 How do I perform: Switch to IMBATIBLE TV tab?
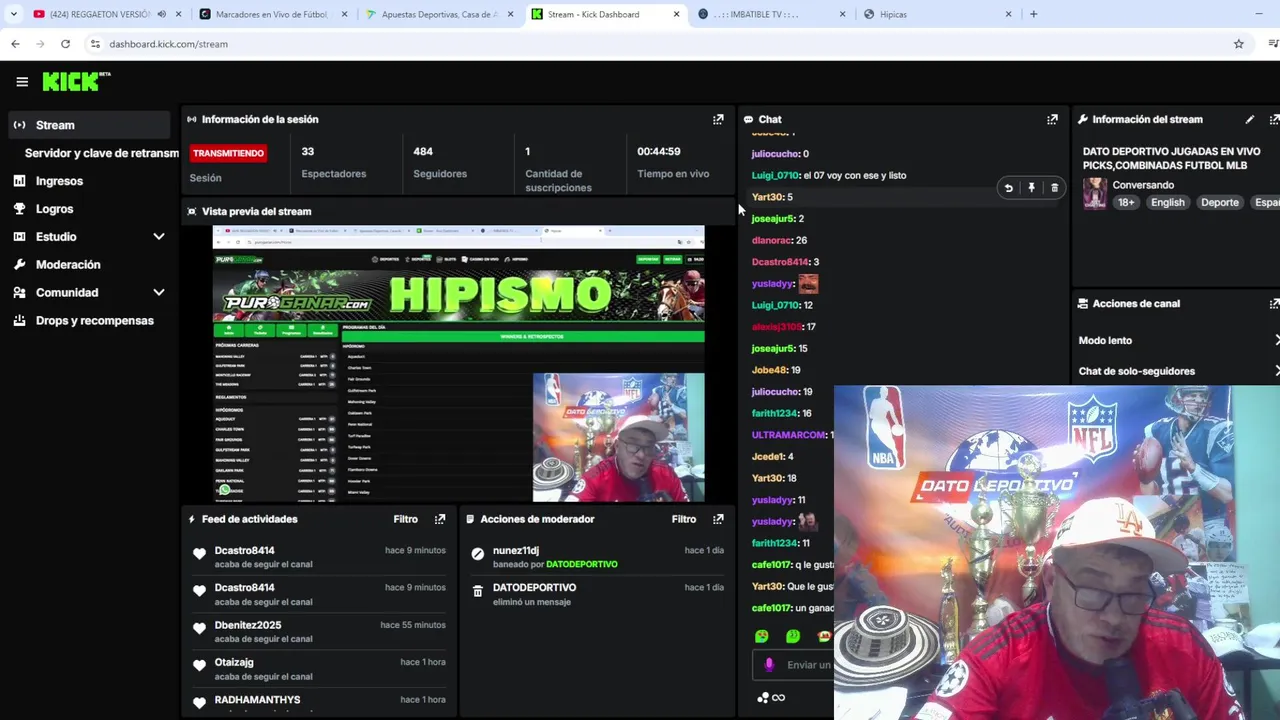point(772,14)
